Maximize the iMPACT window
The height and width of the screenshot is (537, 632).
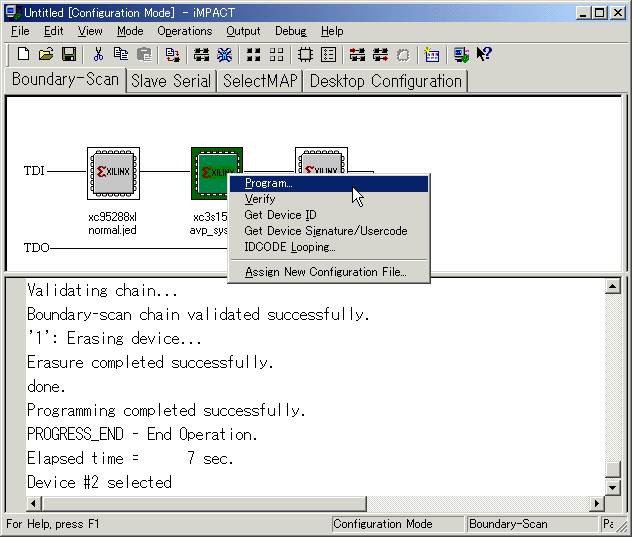point(599,13)
